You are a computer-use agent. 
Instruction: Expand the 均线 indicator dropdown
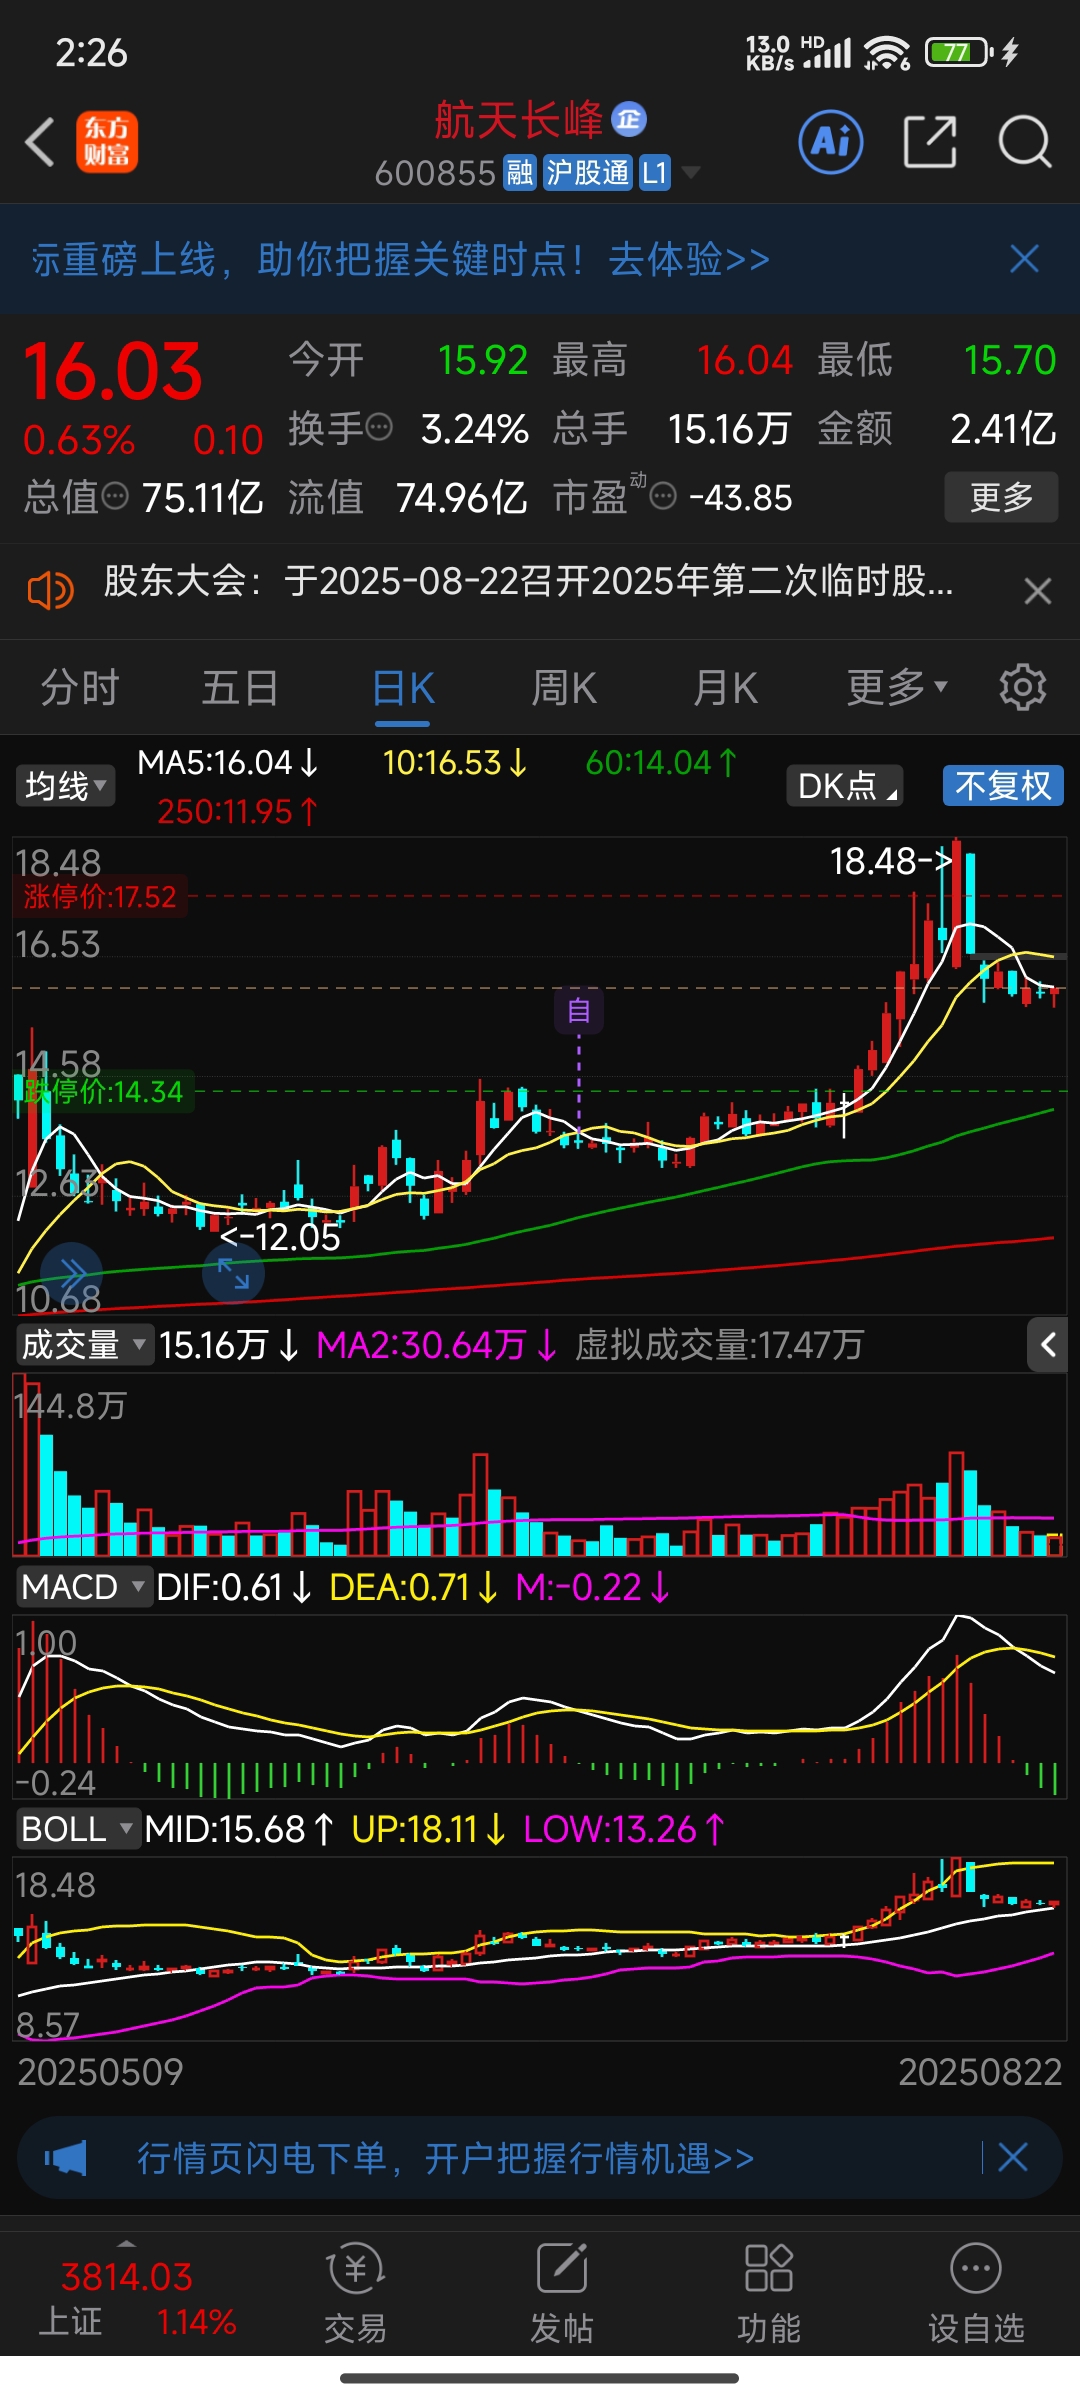point(65,786)
